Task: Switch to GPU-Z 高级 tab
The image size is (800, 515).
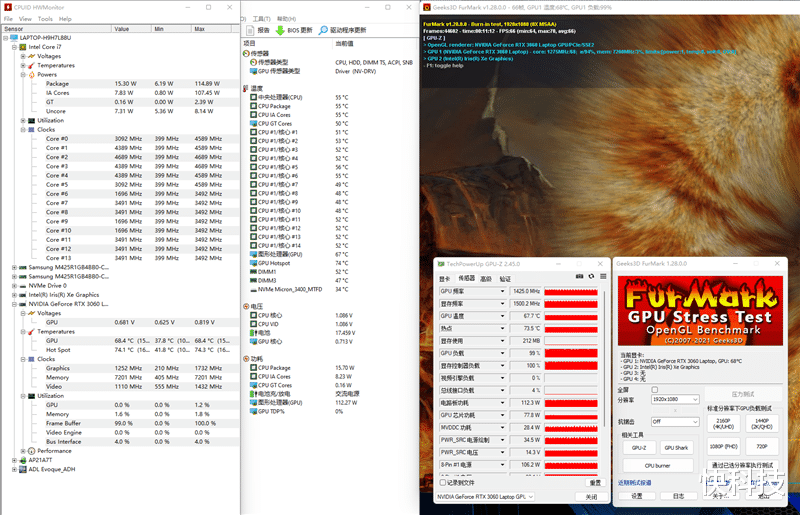Action: 486,279
